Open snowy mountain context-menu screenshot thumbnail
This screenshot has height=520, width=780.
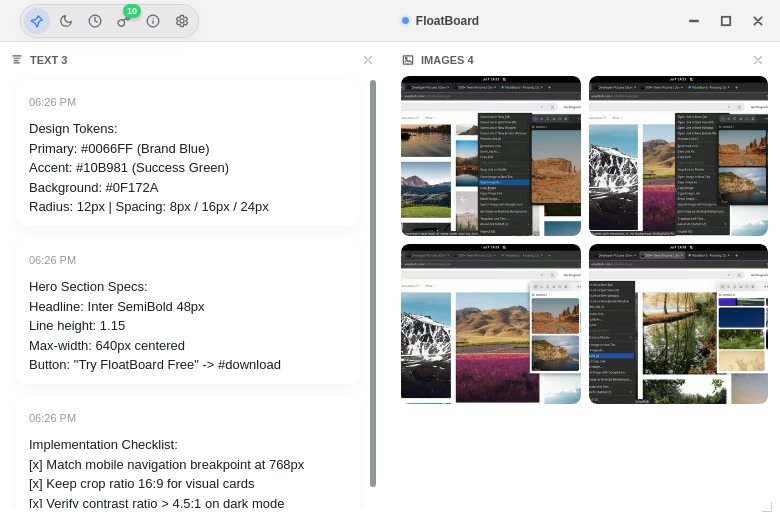(x=679, y=156)
